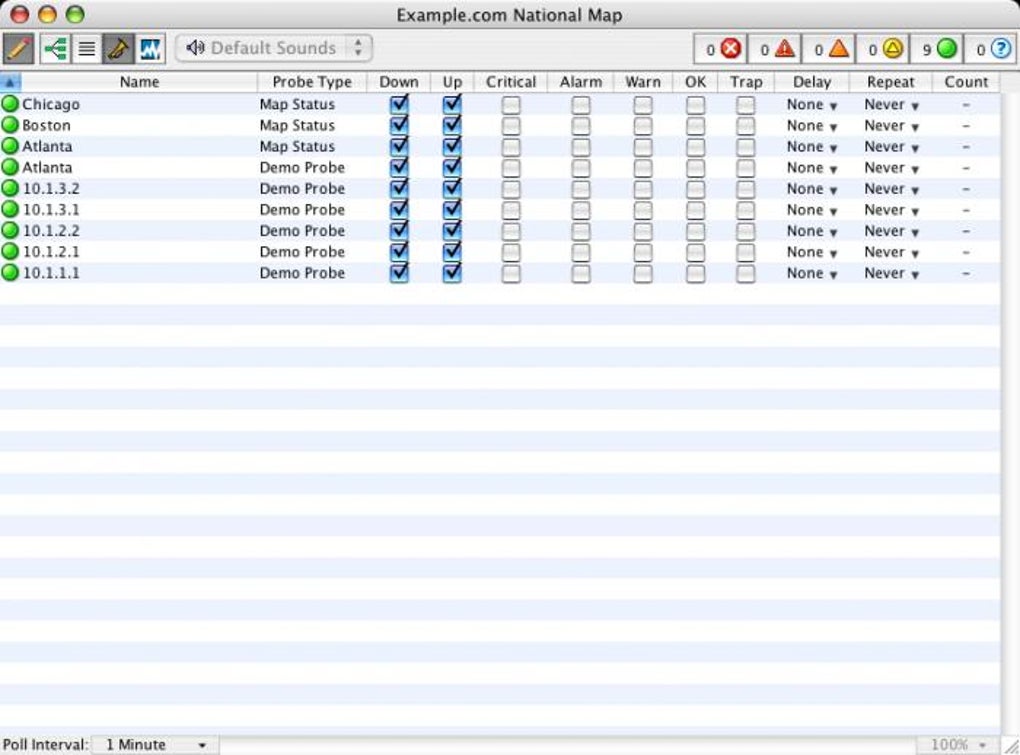This screenshot has height=755, width=1020.
Task: Enable the OK checkbox for 10.1.2.2
Action: point(695,231)
